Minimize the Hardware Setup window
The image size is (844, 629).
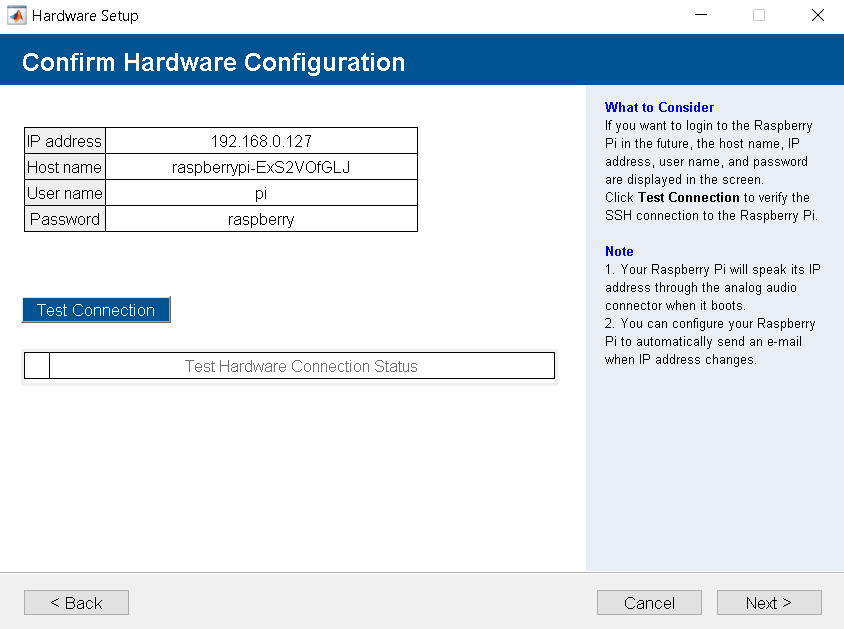[701, 15]
